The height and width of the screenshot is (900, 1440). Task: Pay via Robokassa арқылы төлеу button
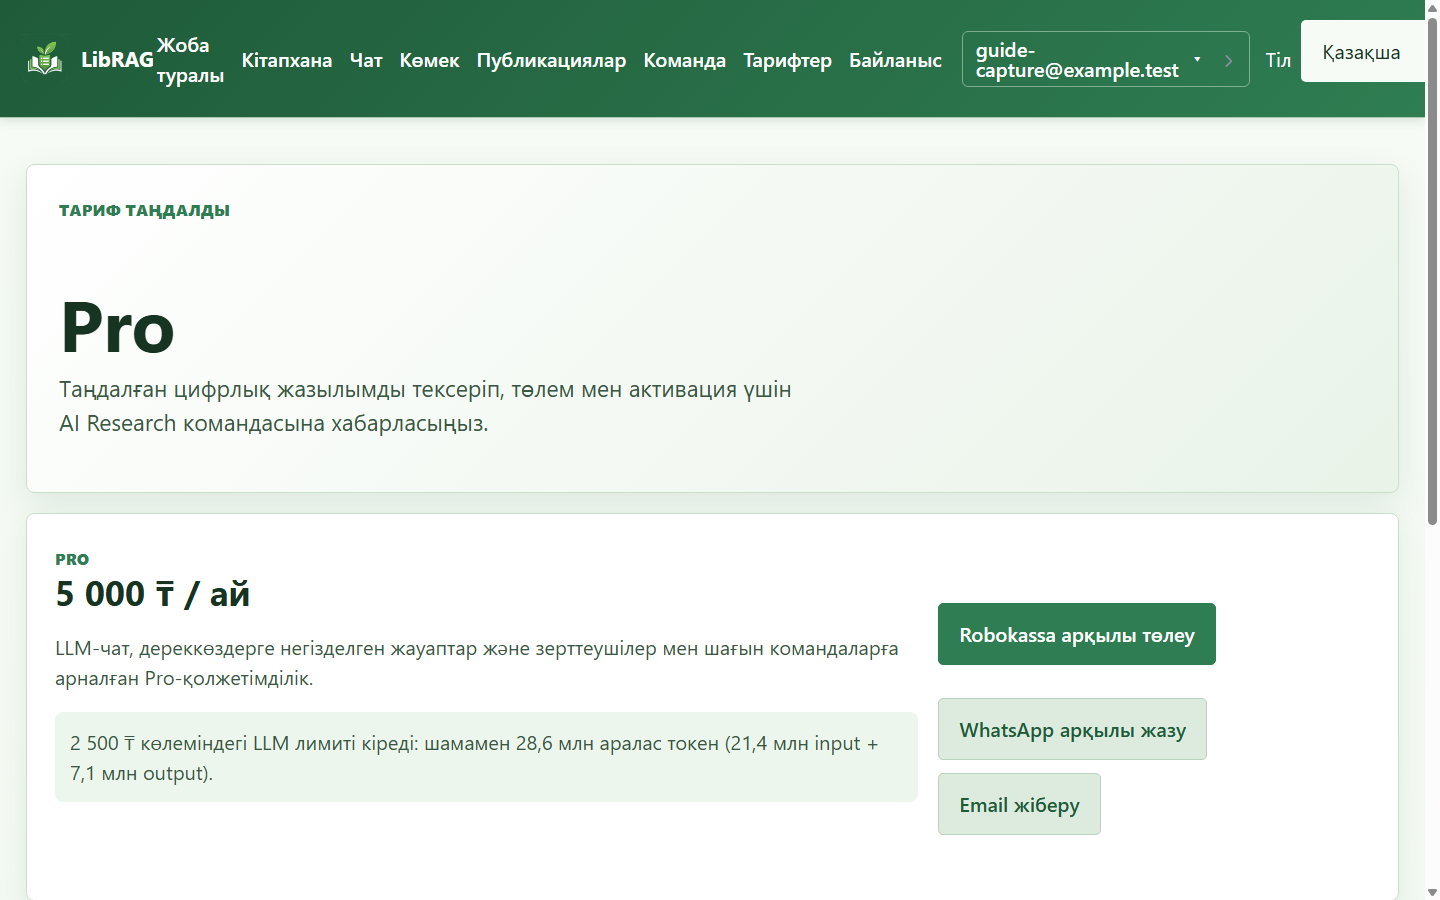(x=1077, y=634)
